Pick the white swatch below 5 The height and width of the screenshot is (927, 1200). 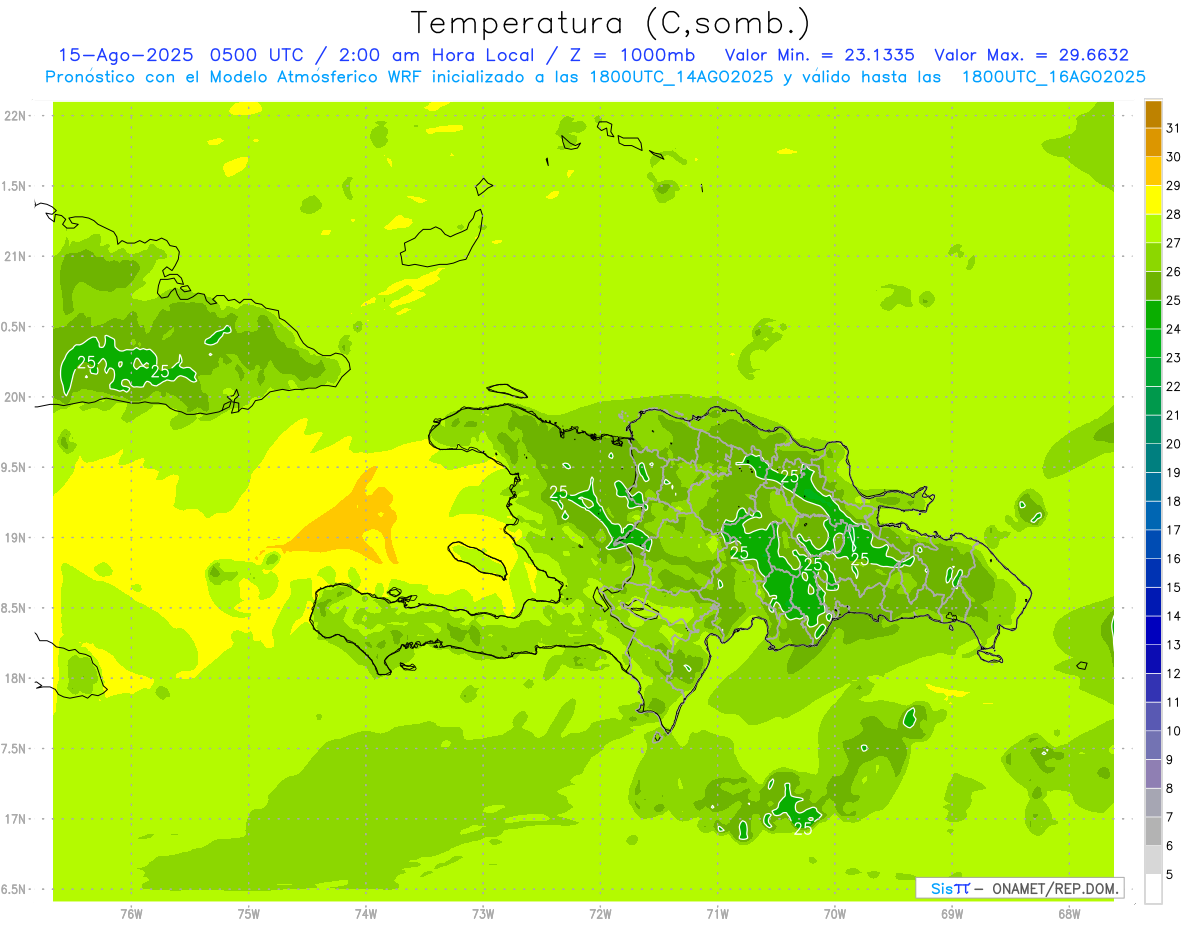(x=1153, y=888)
